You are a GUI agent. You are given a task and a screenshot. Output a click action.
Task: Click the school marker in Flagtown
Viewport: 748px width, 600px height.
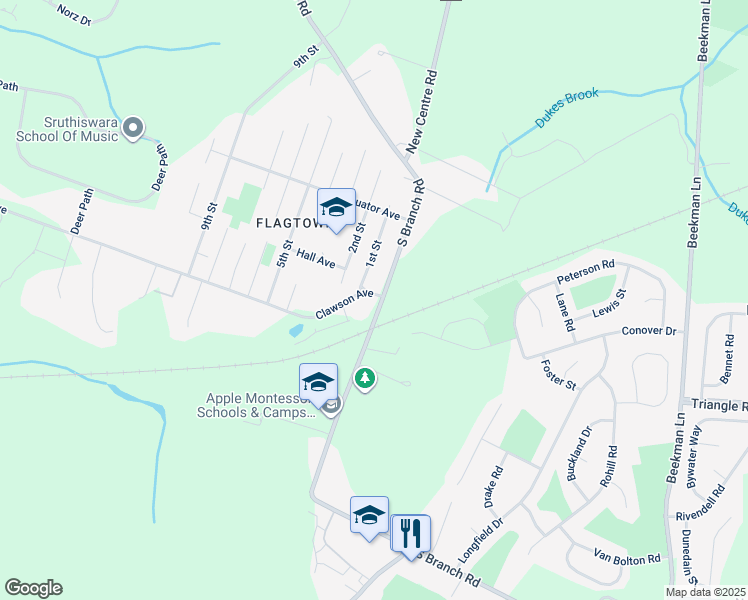pyautogui.click(x=336, y=209)
